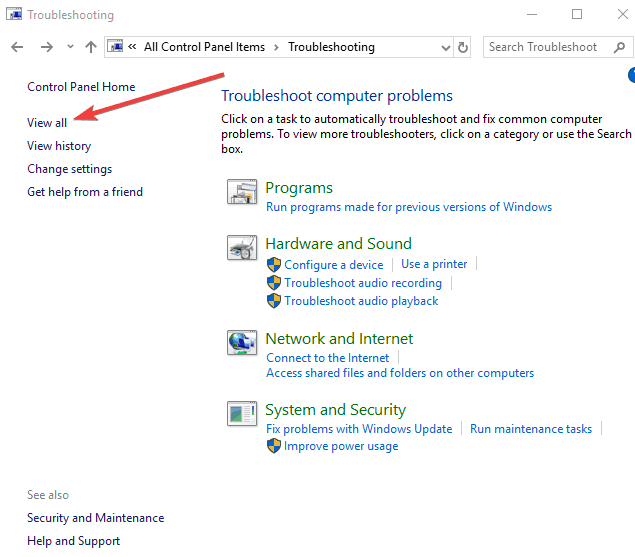Click the shield icon beside Configure a device
This screenshot has width=635, height=557.
click(274, 265)
